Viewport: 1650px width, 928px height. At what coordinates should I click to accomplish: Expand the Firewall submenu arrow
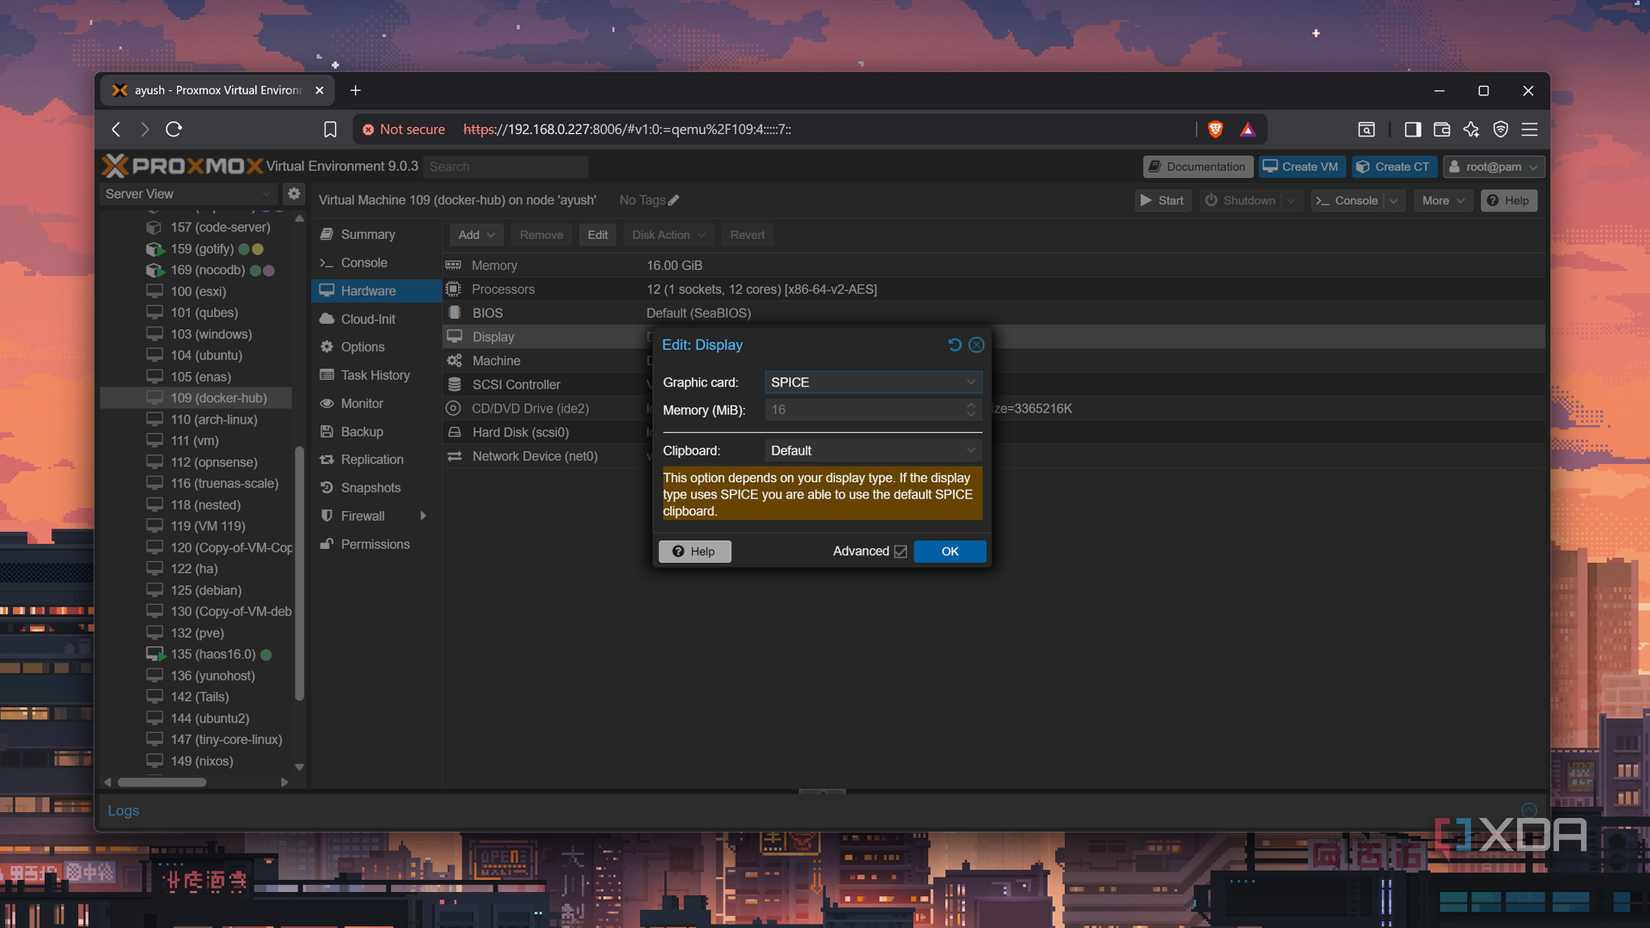423,516
